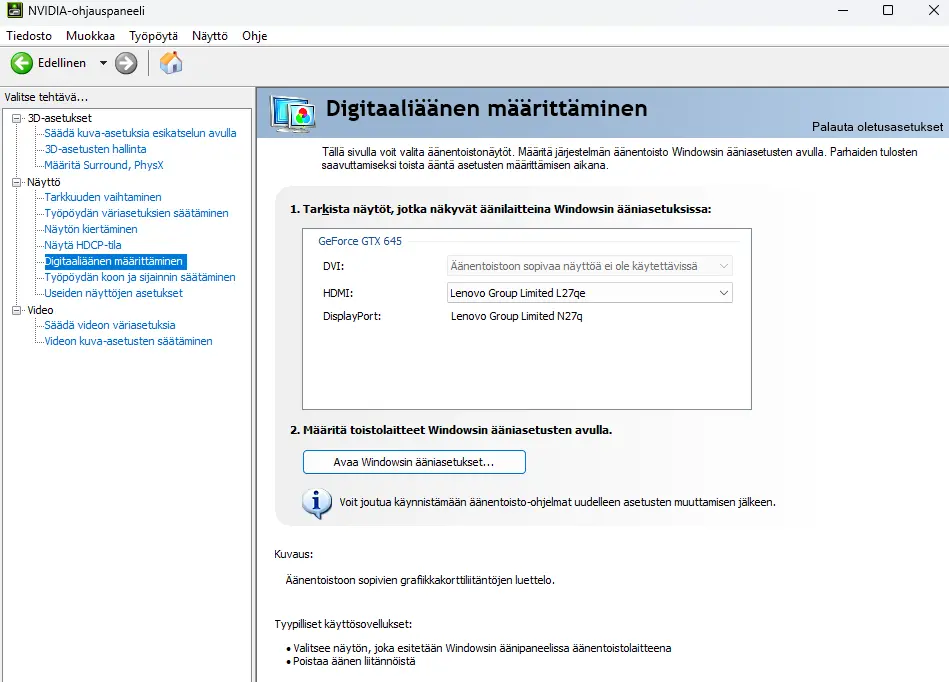Viewport: 949px width, 682px height.
Task: Collapse the 3D-asetukset tree node
Action: click(x=16, y=118)
